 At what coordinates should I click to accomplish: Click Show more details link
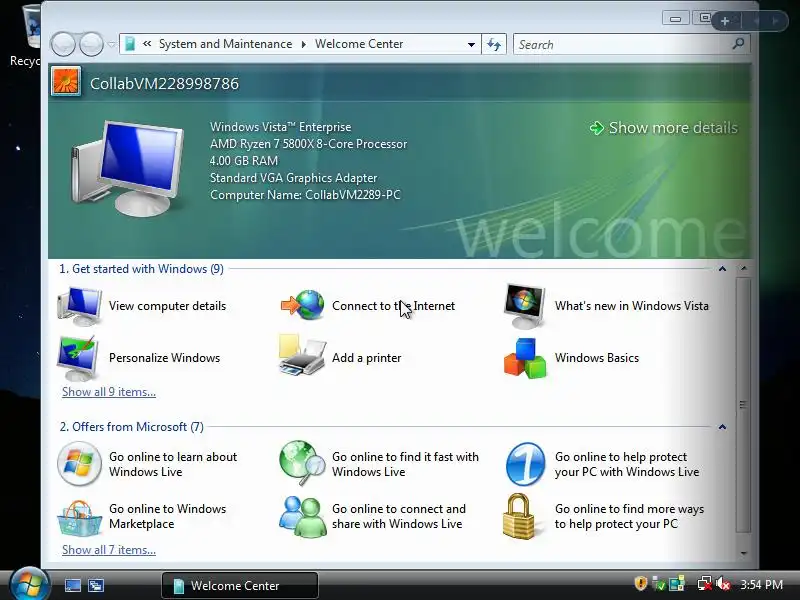tap(673, 128)
